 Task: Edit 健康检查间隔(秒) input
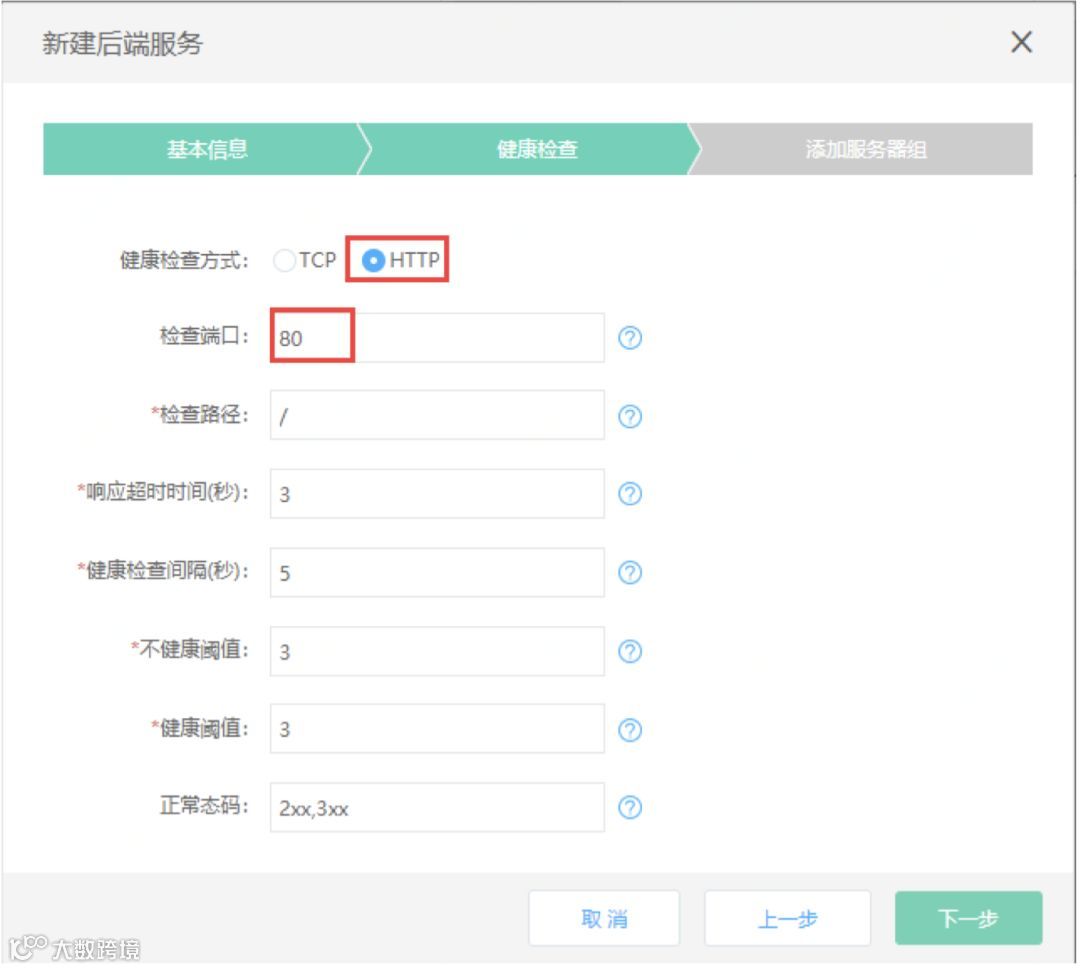coord(437,572)
